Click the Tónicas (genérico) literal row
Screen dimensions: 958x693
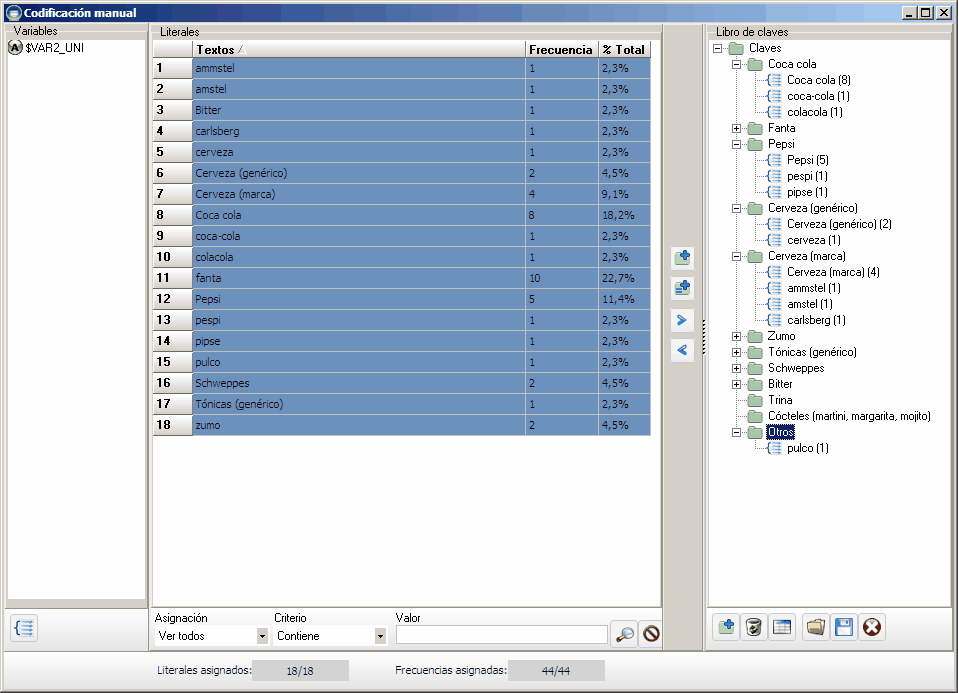401,404
